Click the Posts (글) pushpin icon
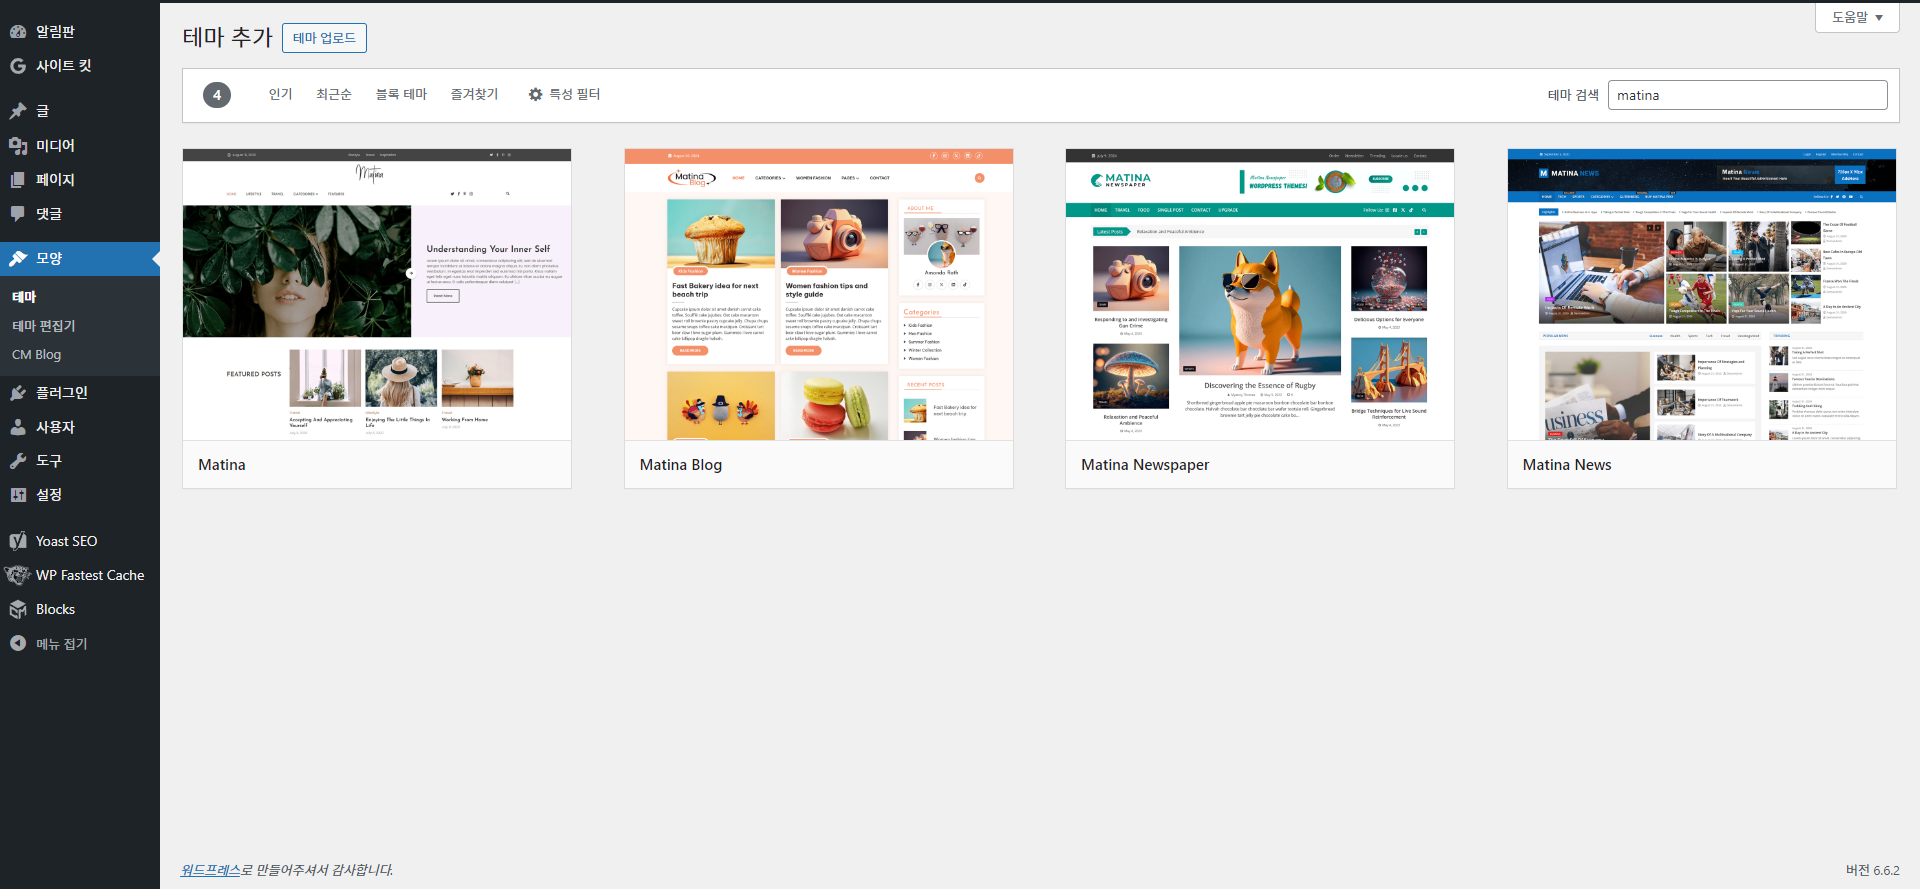 point(18,111)
